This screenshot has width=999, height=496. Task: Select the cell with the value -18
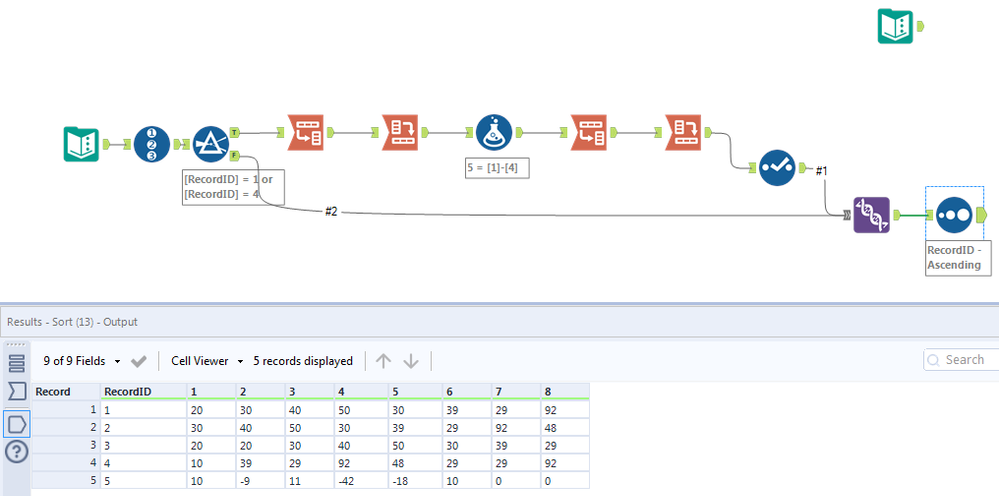(413, 480)
